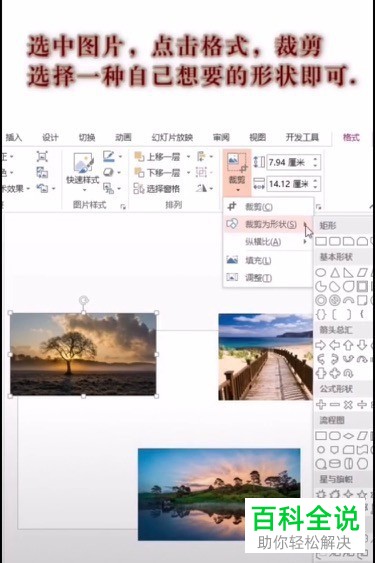The width and height of the screenshot is (375, 563).
Task: Open the picture border dropdown arrow
Action: click(120, 157)
